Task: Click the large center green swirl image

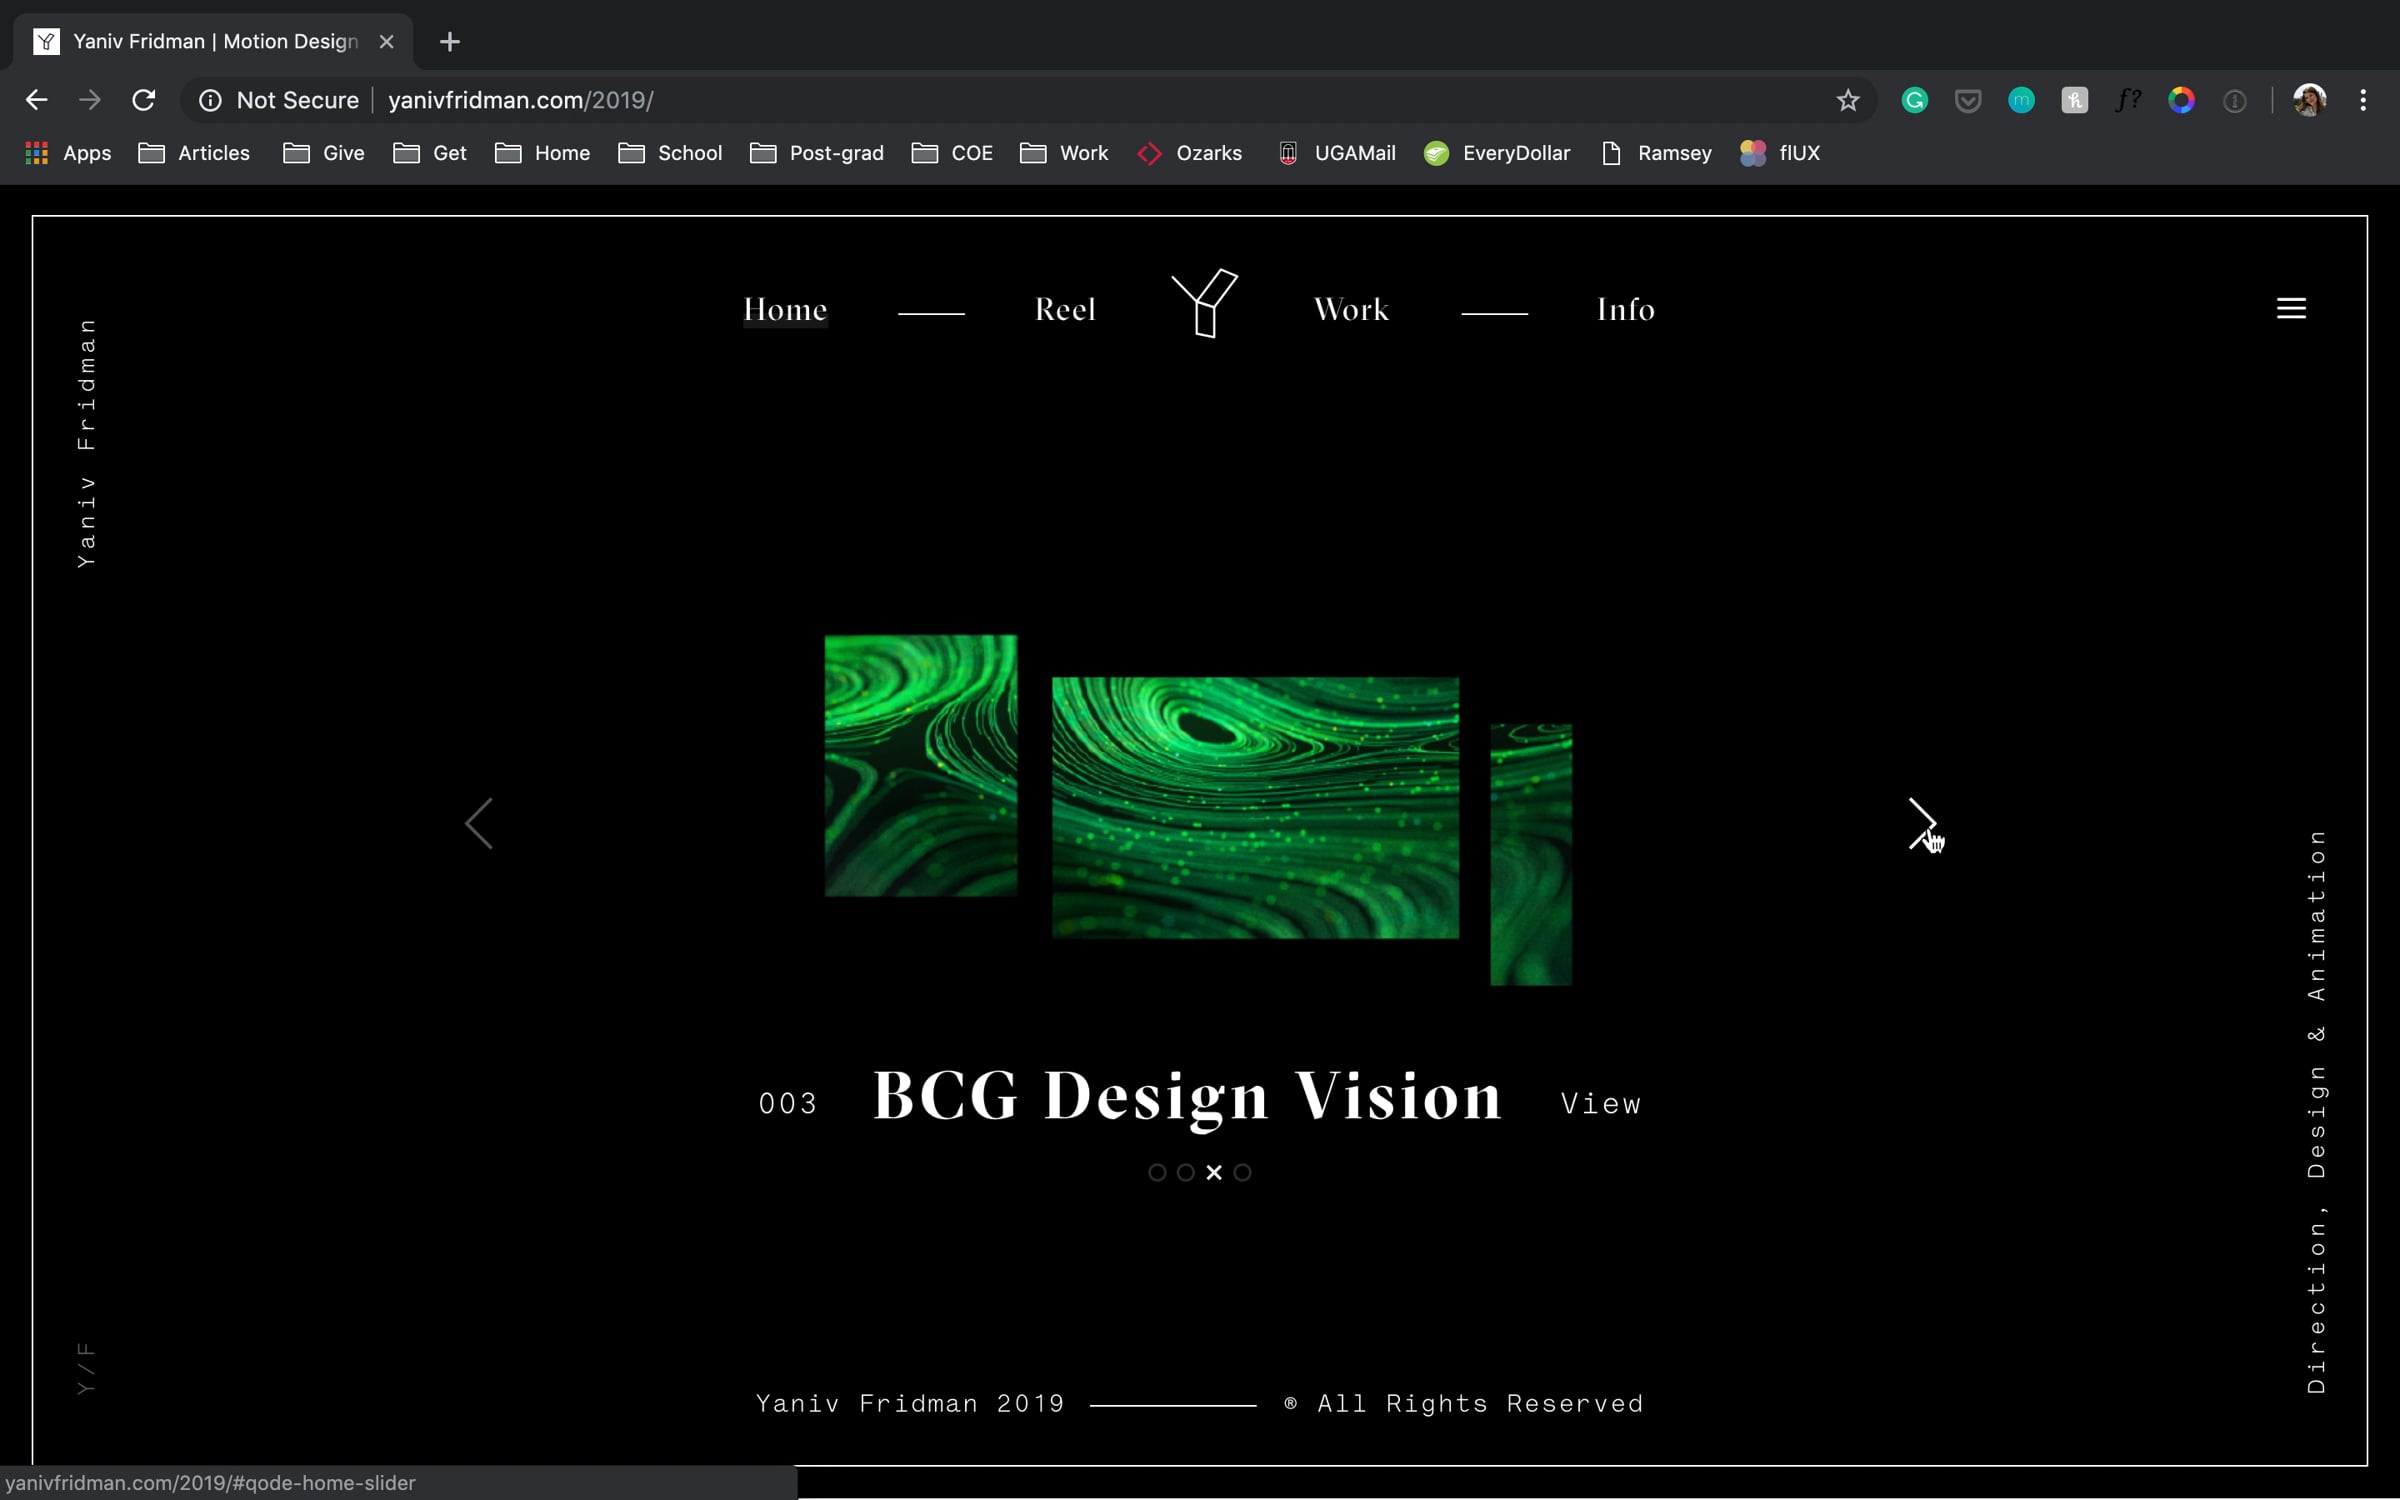Action: click(1255, 808)
